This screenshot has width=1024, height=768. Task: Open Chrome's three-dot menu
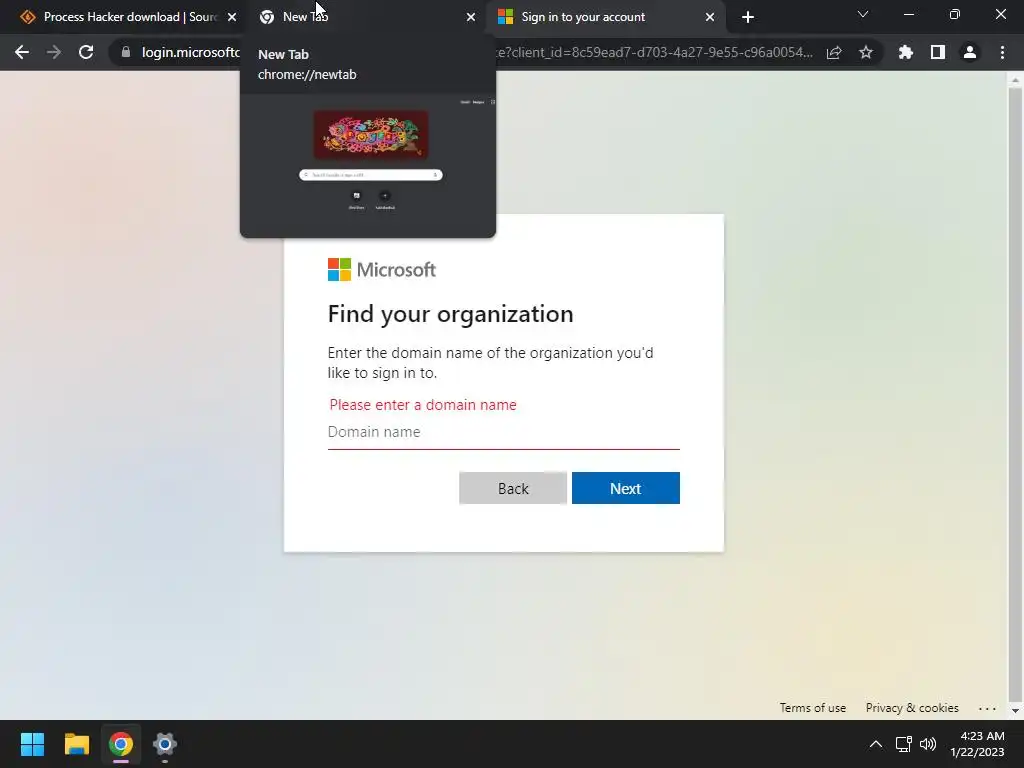coord(1002,52)
